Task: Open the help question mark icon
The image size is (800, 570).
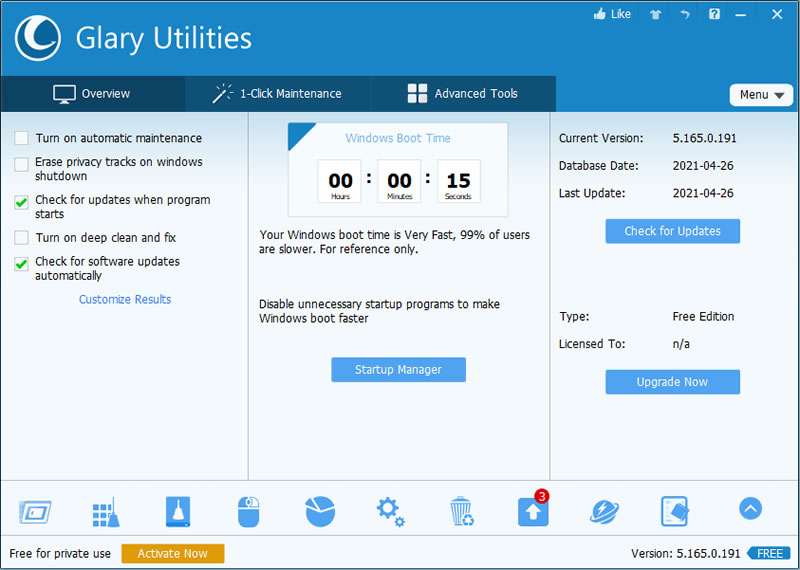Action: click(x=714, y=14)
